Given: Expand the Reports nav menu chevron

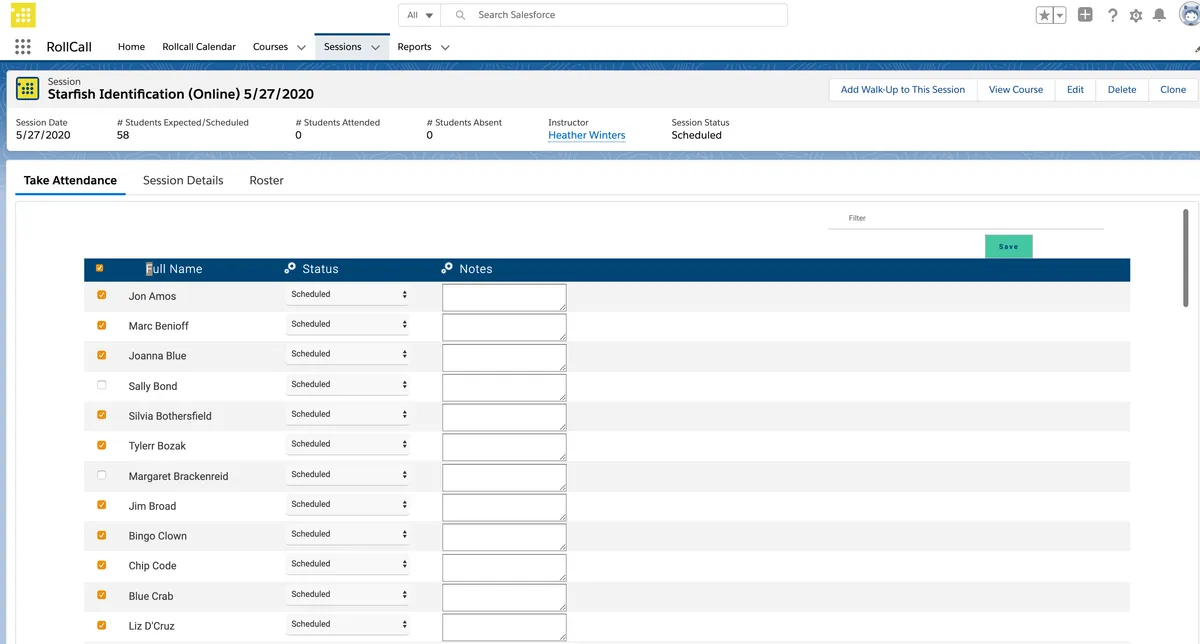Looking at the screenshot, I should [x=445, y=47].
